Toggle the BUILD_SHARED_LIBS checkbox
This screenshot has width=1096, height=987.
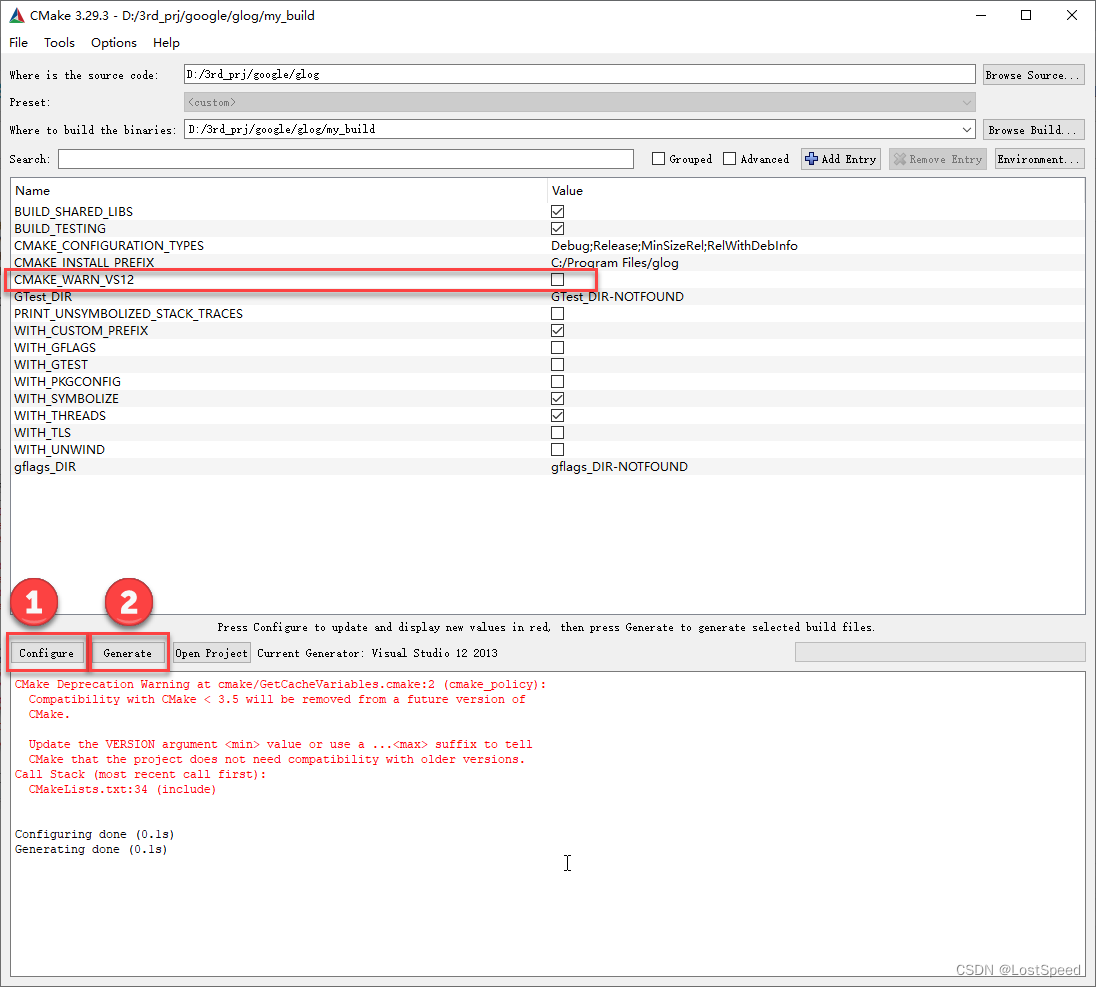pos(557,212)
